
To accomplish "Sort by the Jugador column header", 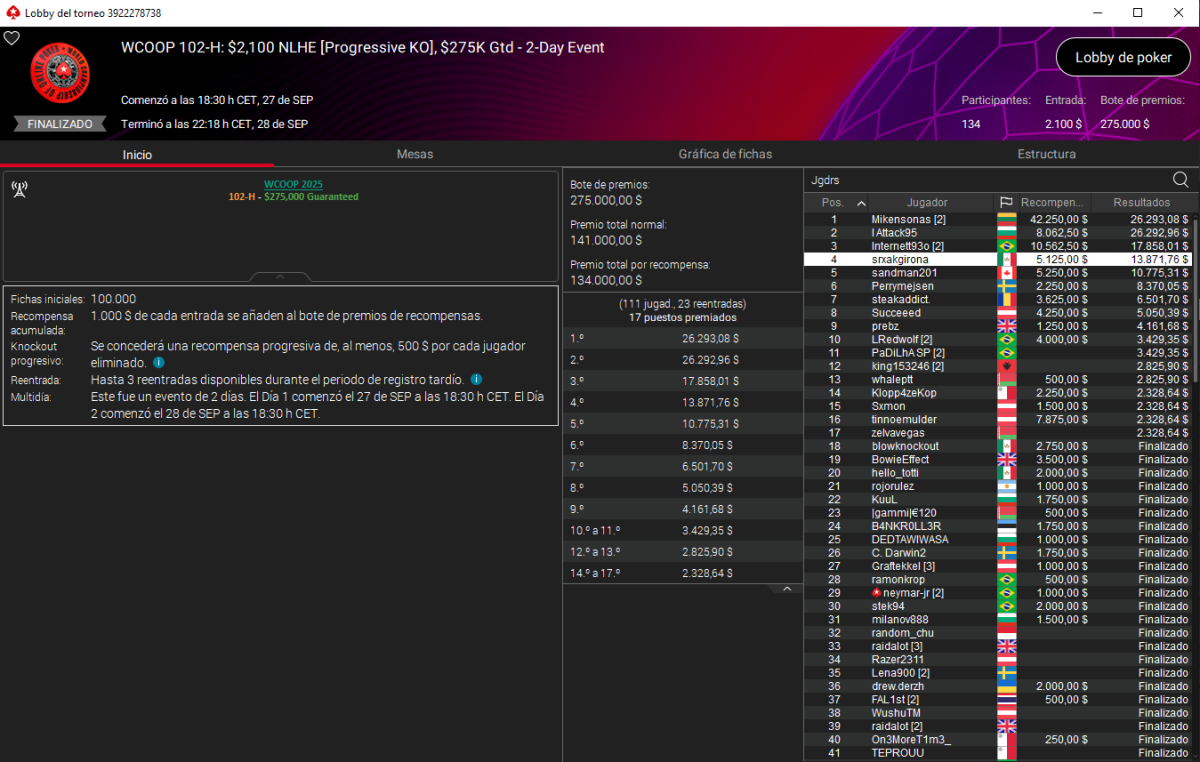I will point(927,203).
